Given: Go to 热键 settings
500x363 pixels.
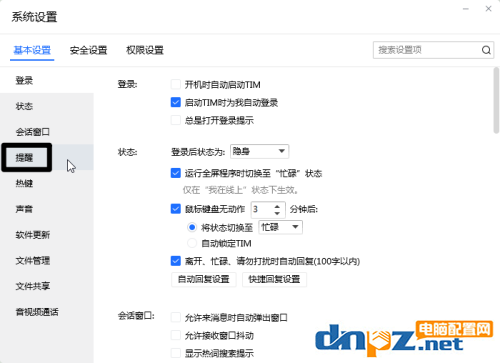Looking at the screenshot, I should click(x=47, y=183).
